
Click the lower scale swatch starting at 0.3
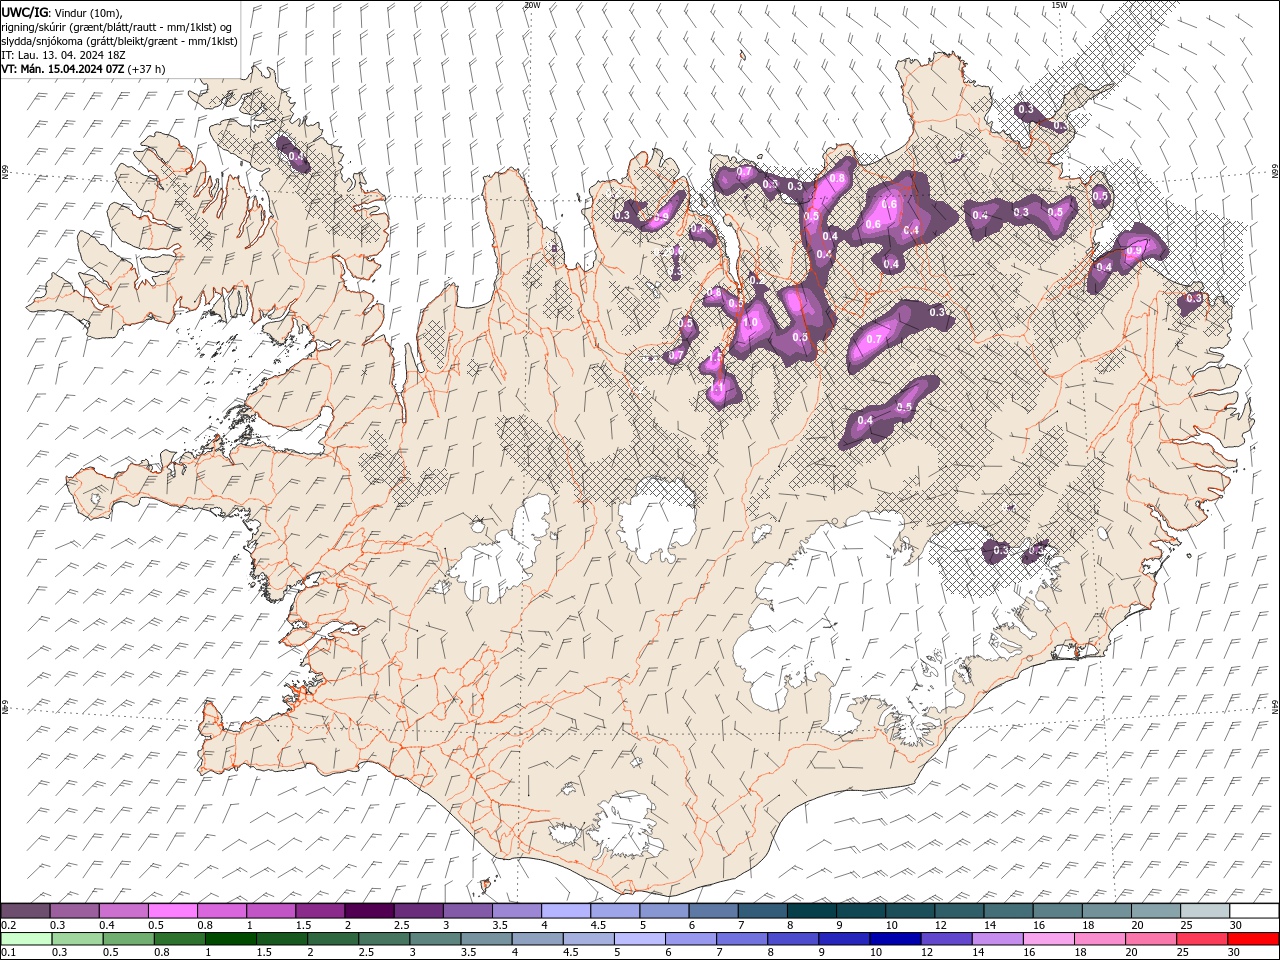(77, 939)
